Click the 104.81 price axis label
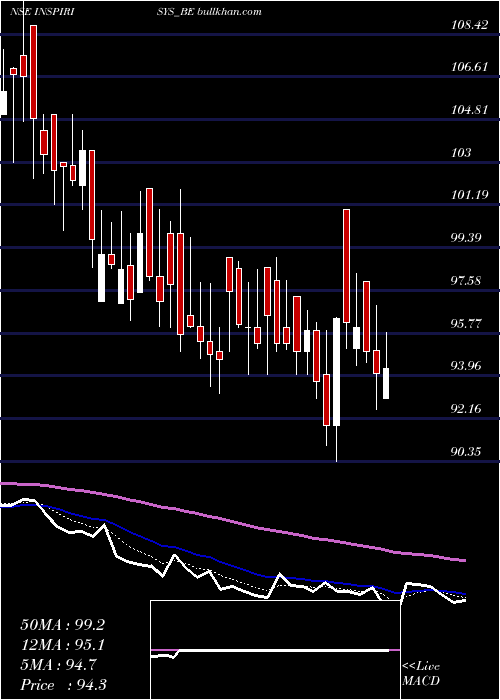This screenshot has height=700, width=500. tap(469, 110)
